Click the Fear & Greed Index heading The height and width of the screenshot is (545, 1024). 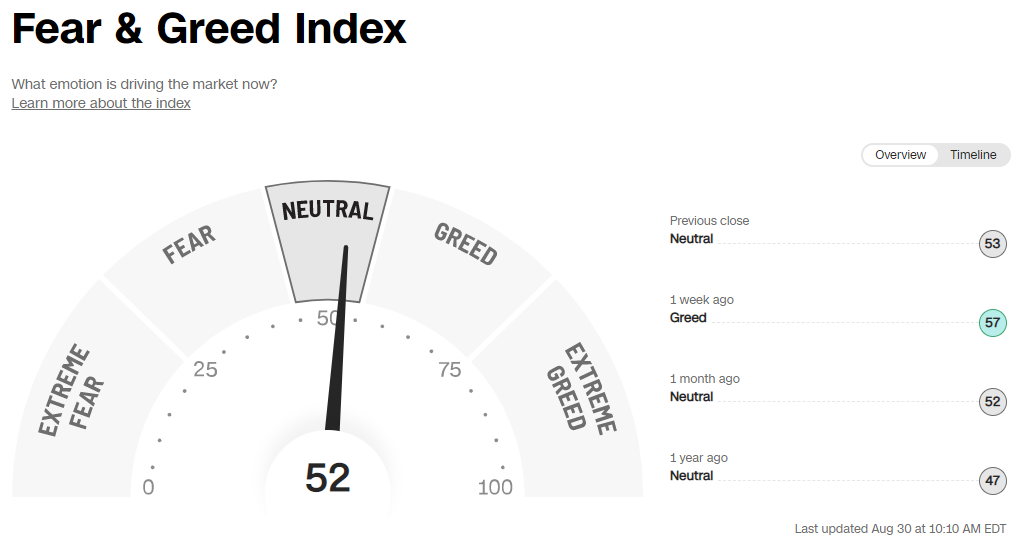209,29
